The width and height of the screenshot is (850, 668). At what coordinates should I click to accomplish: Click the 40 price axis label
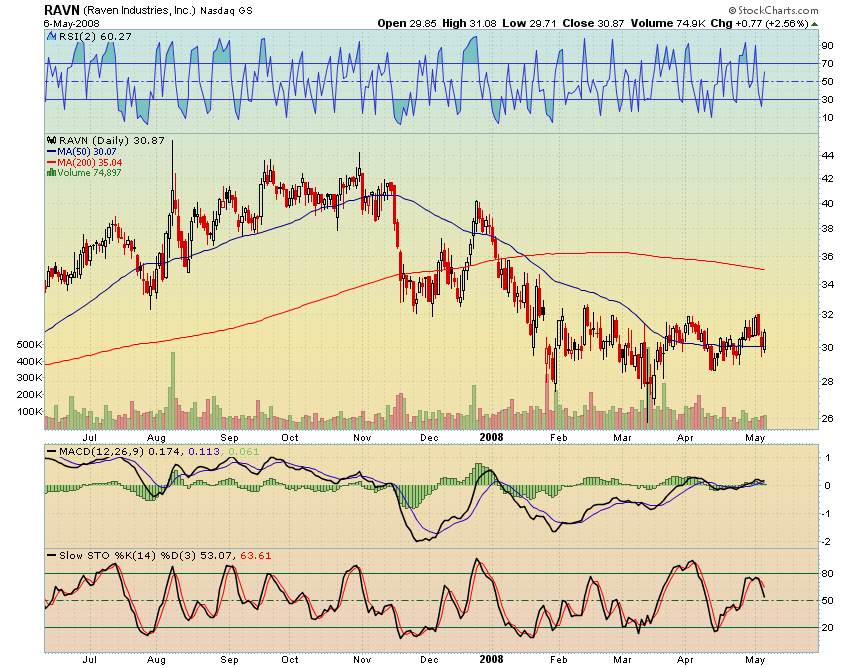coord(827,204)
